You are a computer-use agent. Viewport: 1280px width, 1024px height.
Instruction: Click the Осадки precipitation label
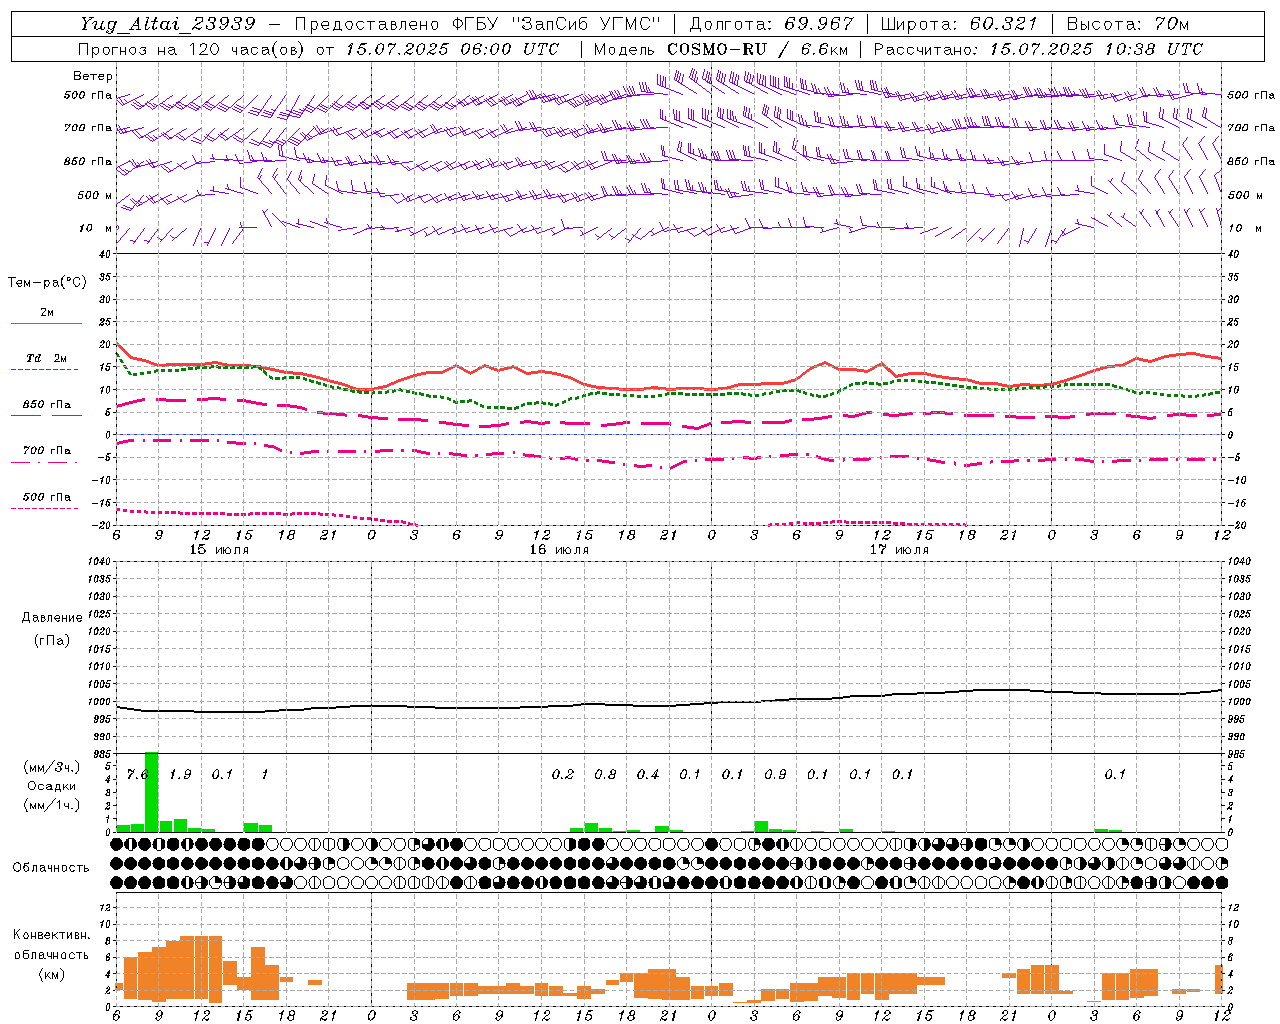(x=52, y=787)
